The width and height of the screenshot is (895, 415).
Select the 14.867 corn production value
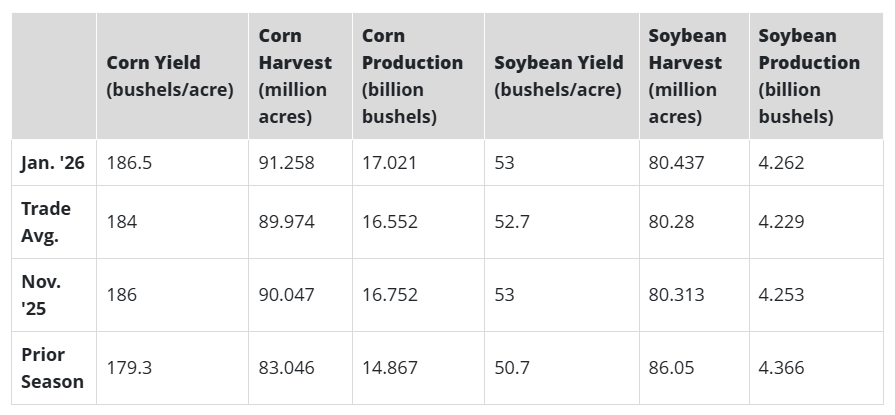[x=389, y=368]
